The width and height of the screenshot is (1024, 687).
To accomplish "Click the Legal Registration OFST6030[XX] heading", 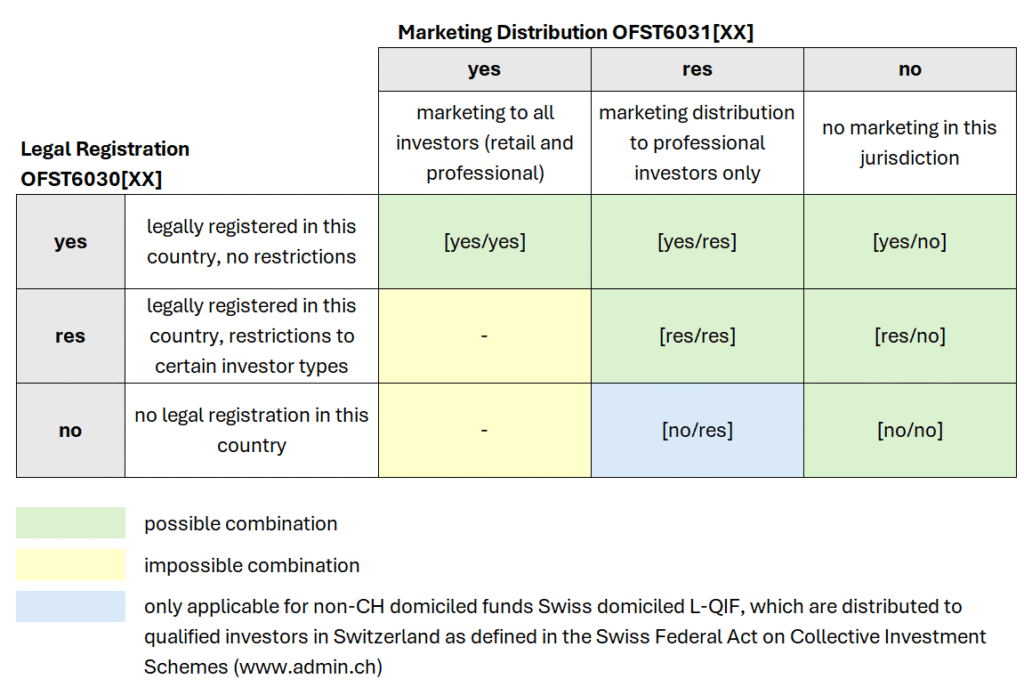I will click(105, 164).
